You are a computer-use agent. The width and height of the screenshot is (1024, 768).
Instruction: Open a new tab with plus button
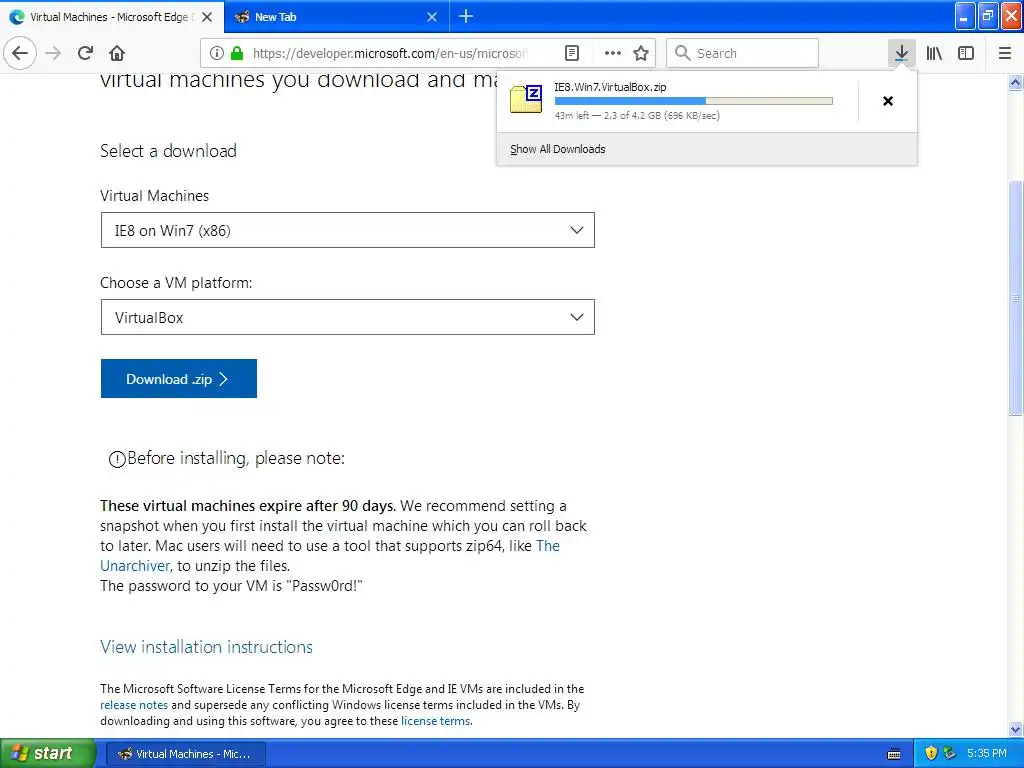[x=466, y=16]
